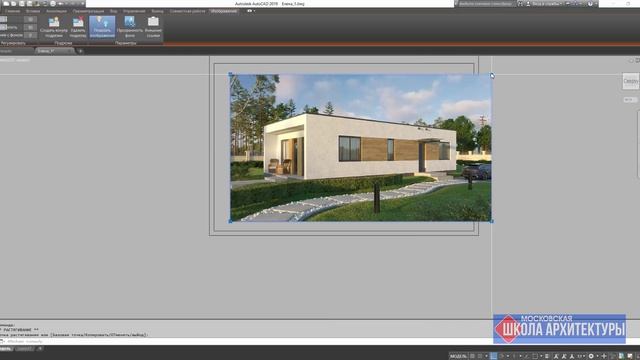Image resolution: width=640 pixels, height=360 pixels.
Task: Toggle object snap in status bar
Action: [535, 356]
